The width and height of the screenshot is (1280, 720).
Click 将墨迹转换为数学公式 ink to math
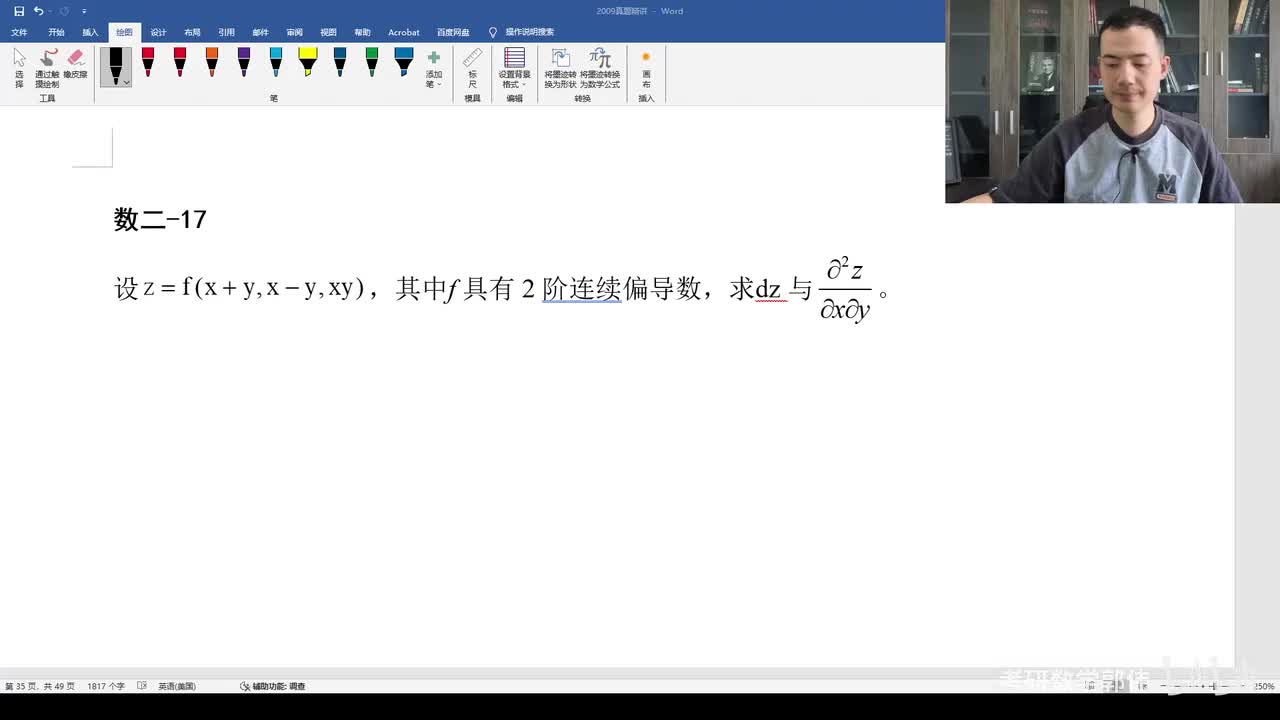(x=600, y=69)
